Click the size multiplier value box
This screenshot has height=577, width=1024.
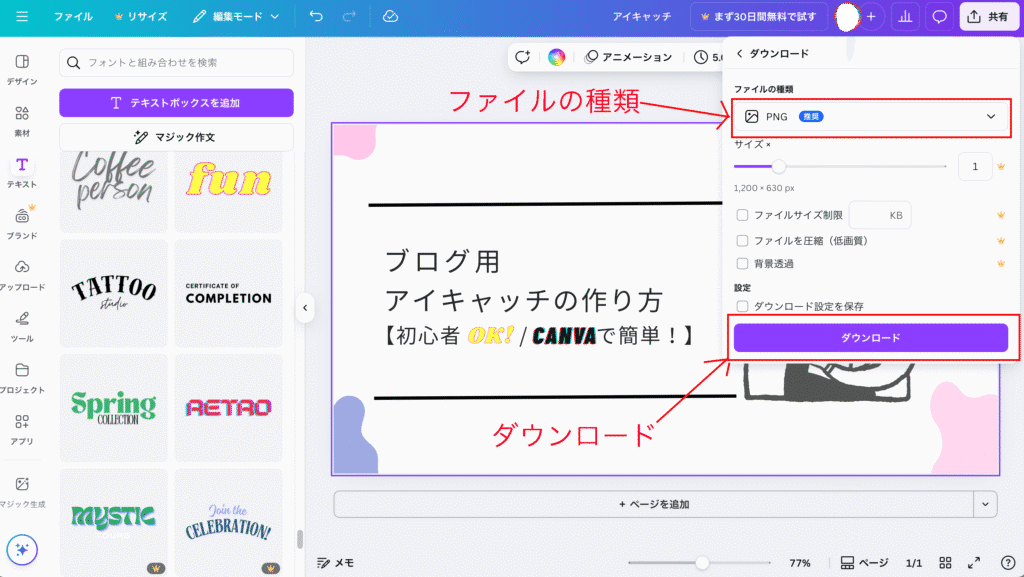coord(975,166)
